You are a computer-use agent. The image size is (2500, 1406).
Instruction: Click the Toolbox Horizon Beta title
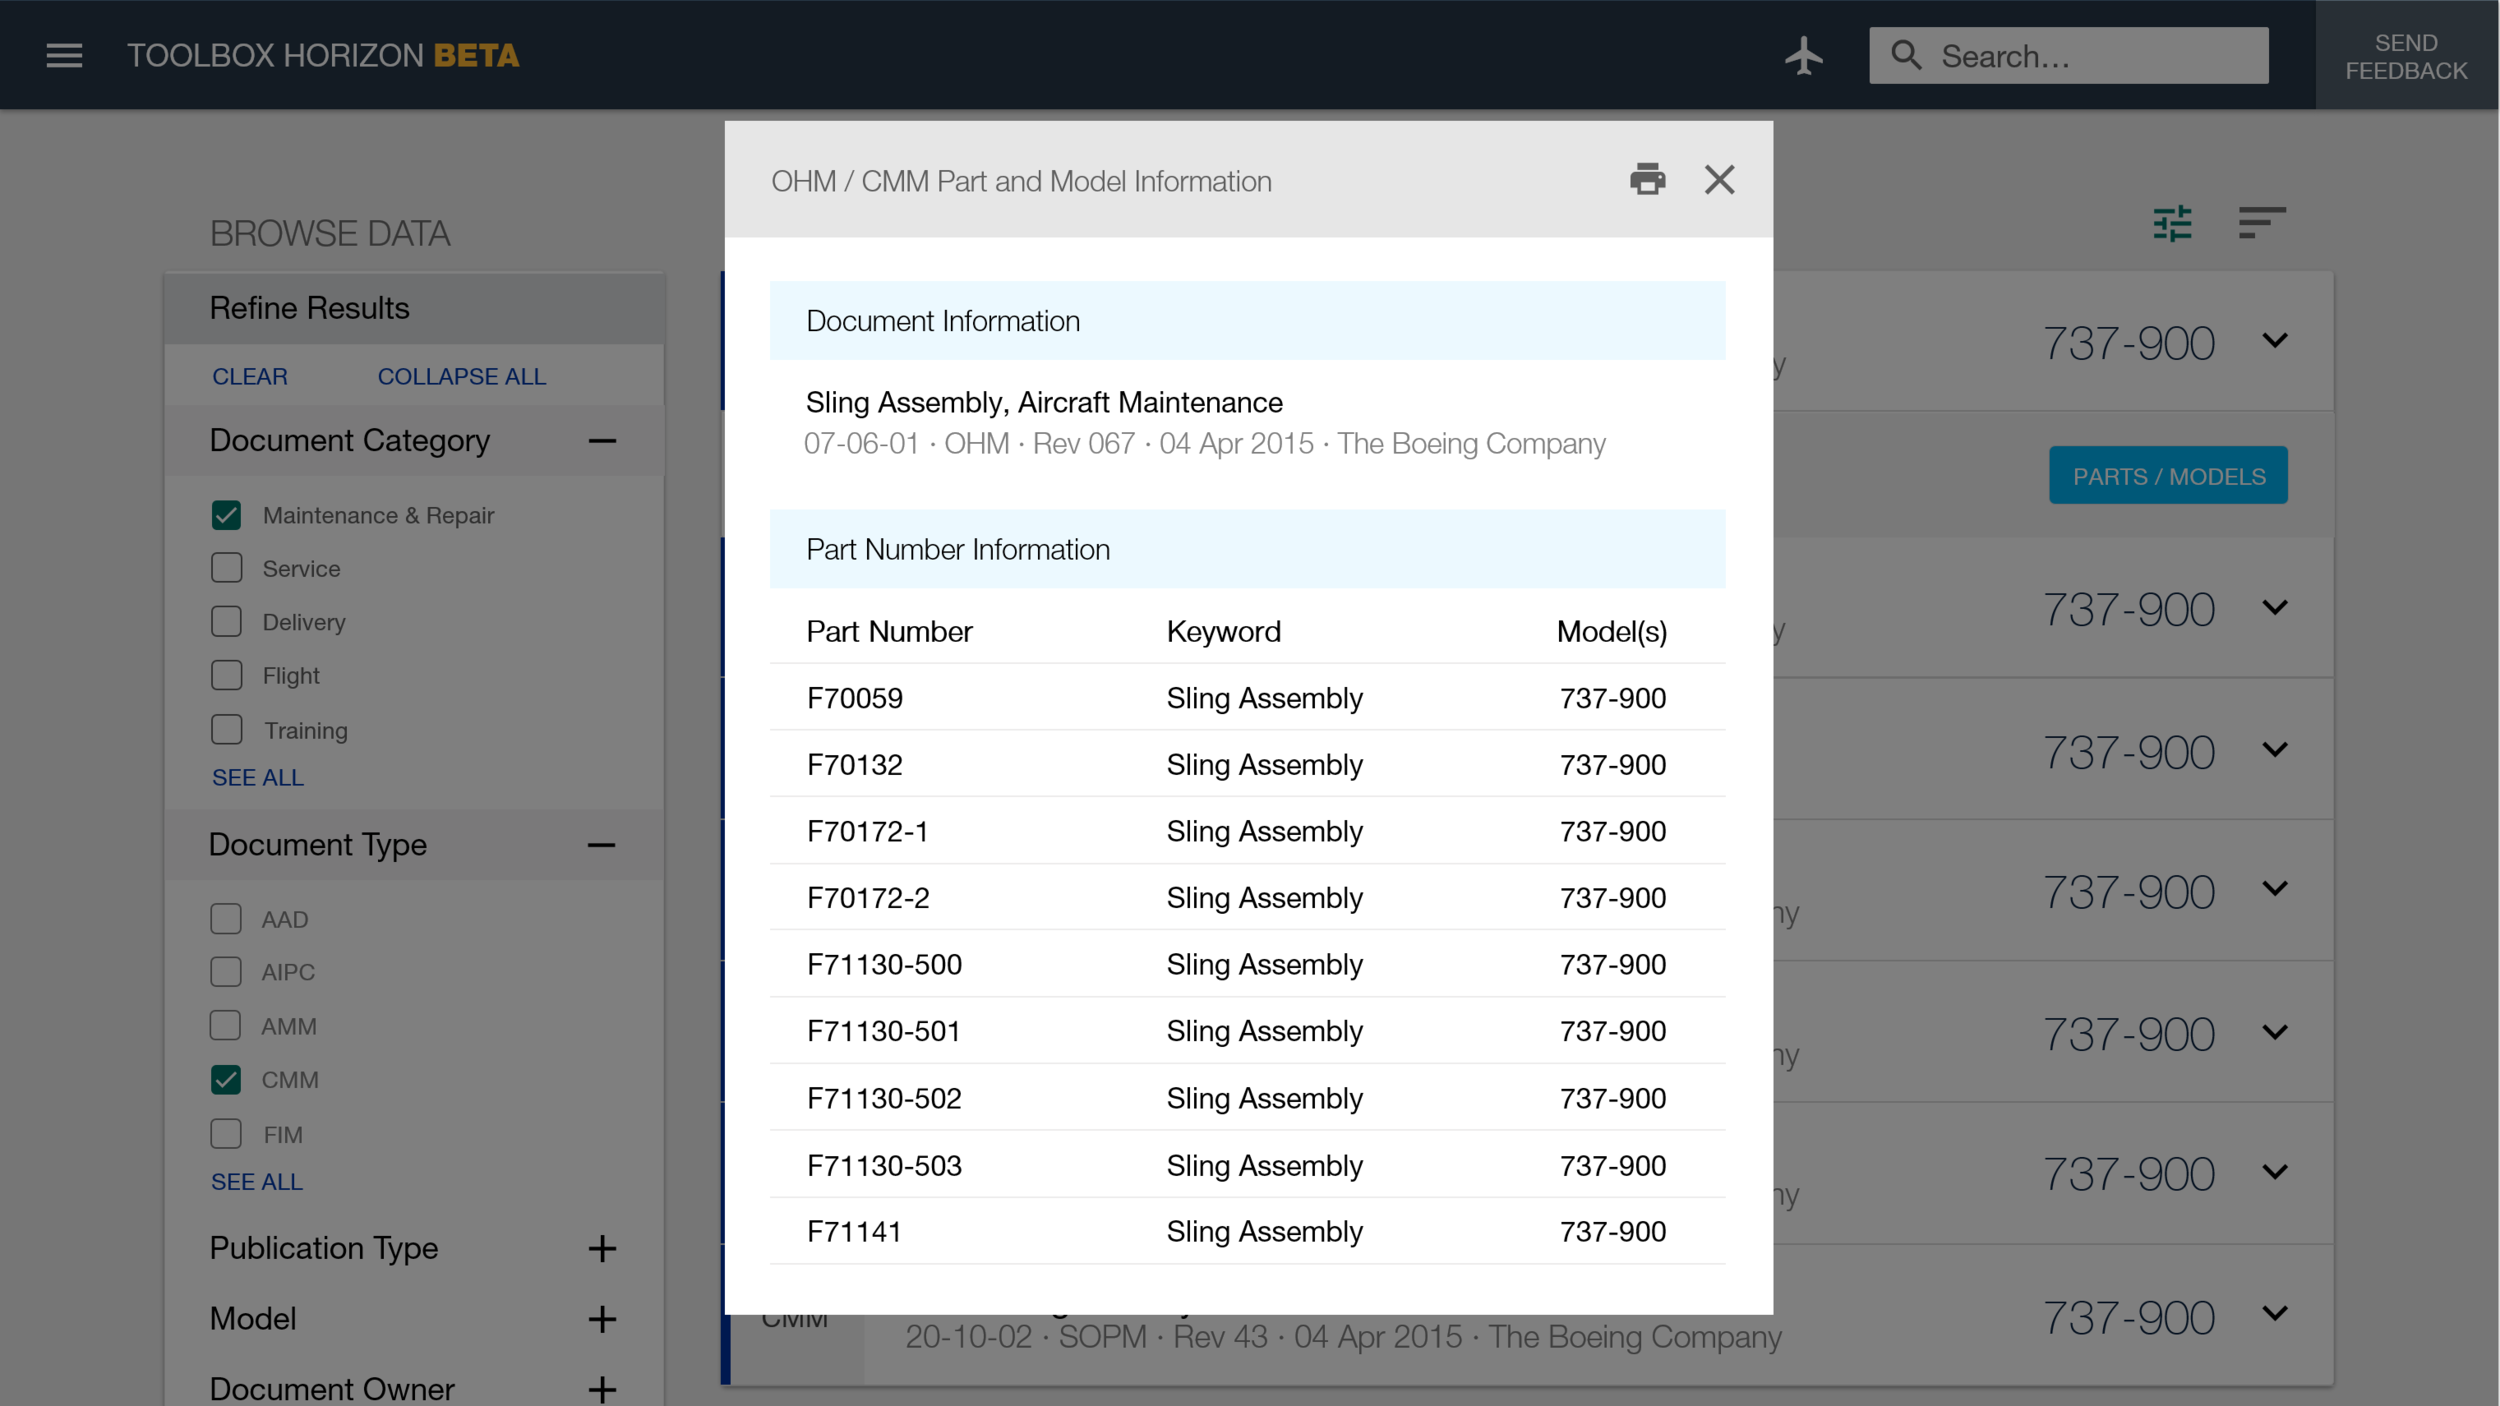323,55
